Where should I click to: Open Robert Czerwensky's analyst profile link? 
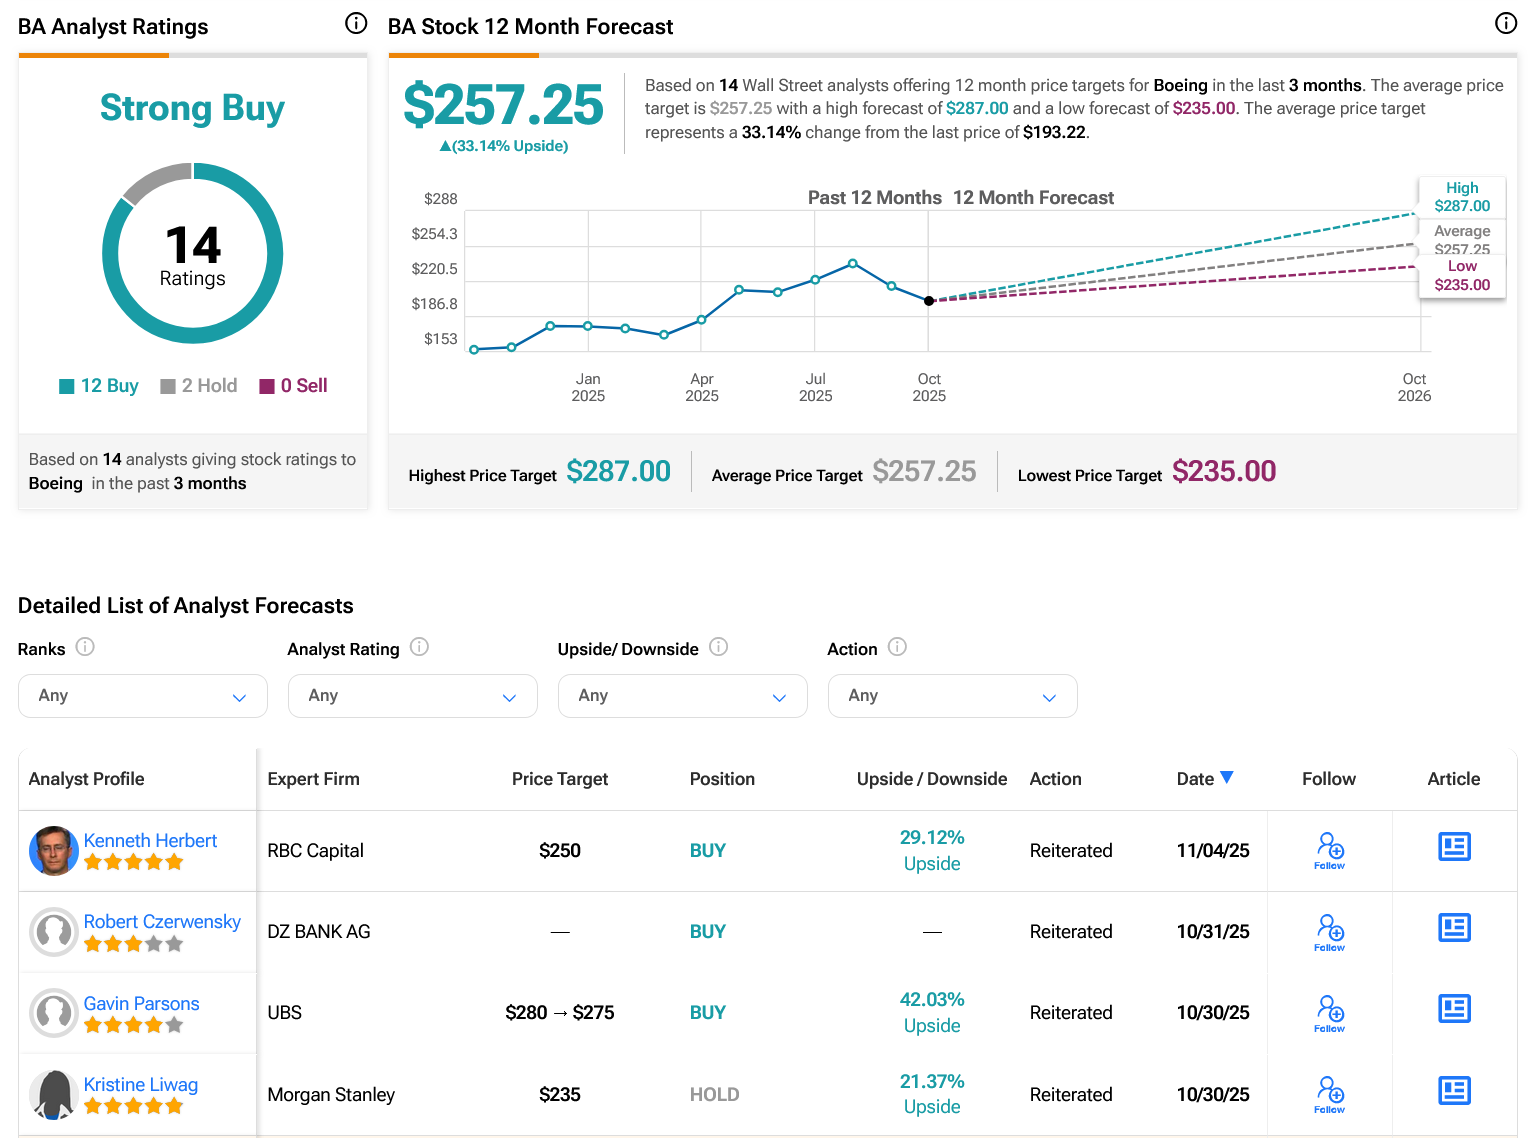point(162,922)
